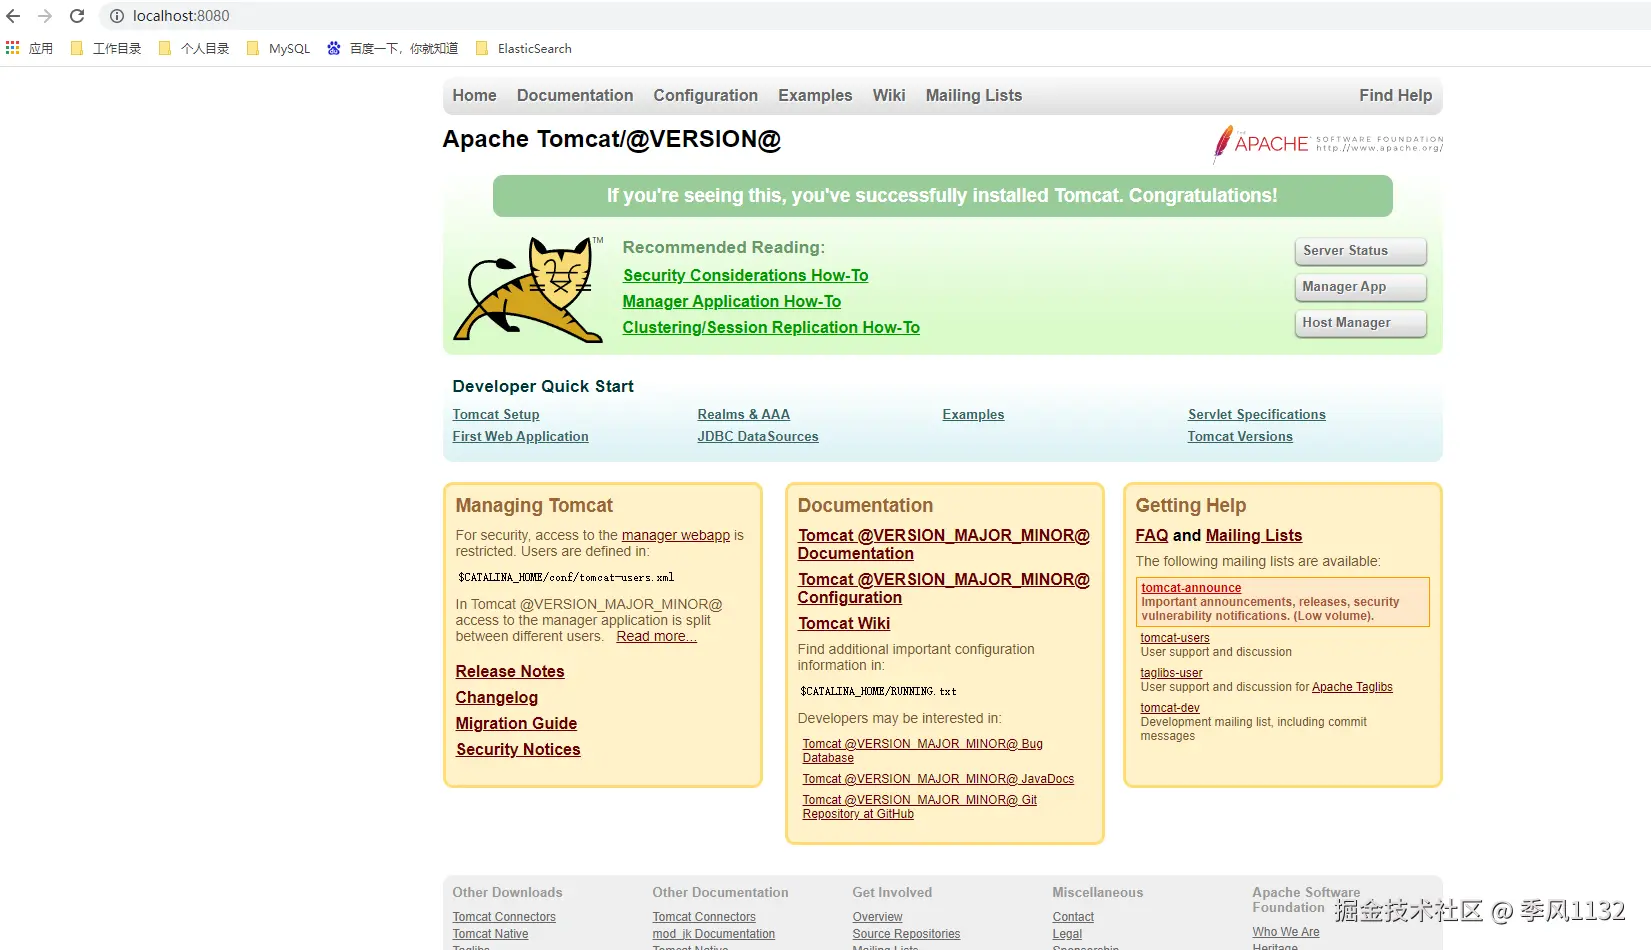Screen dimensions: 1651x950
Task: Click the browser forward arrow
Action: (45, 16)
